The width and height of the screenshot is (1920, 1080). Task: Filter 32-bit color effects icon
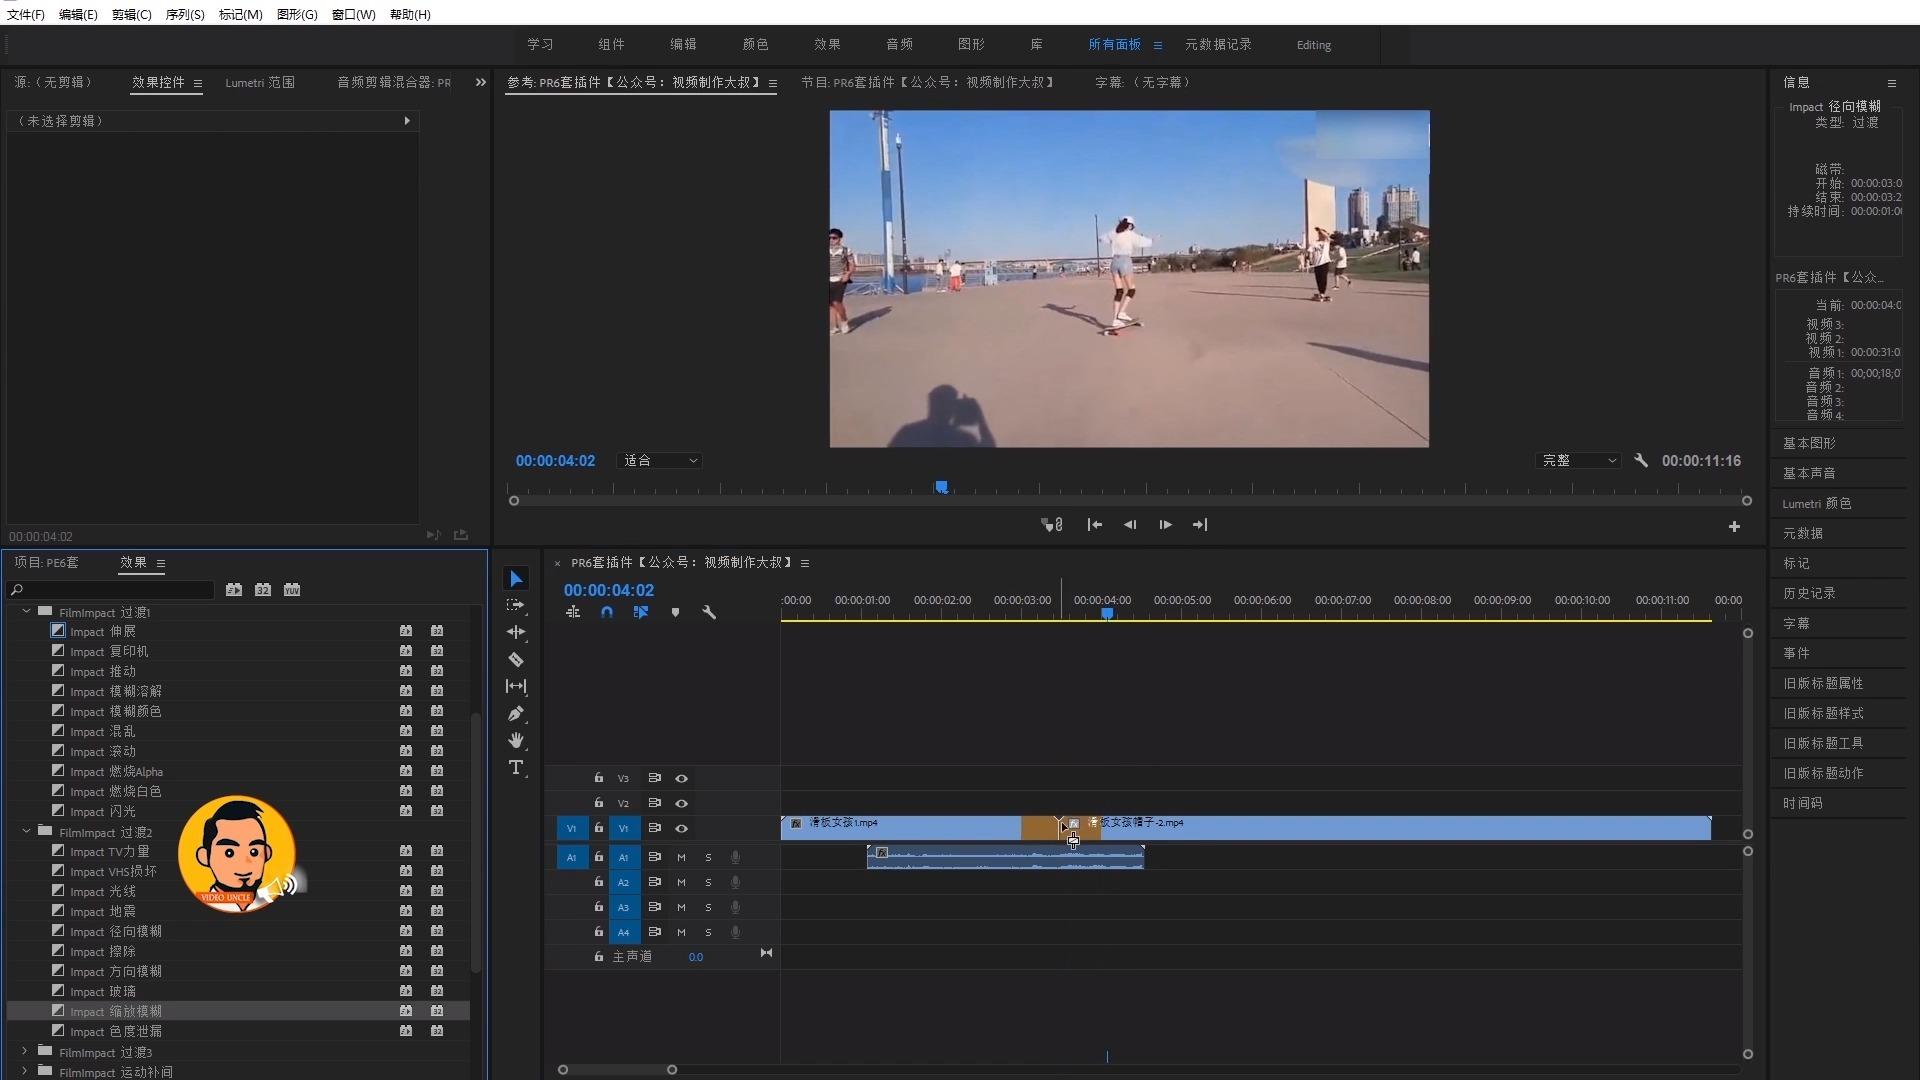point(263,590)
